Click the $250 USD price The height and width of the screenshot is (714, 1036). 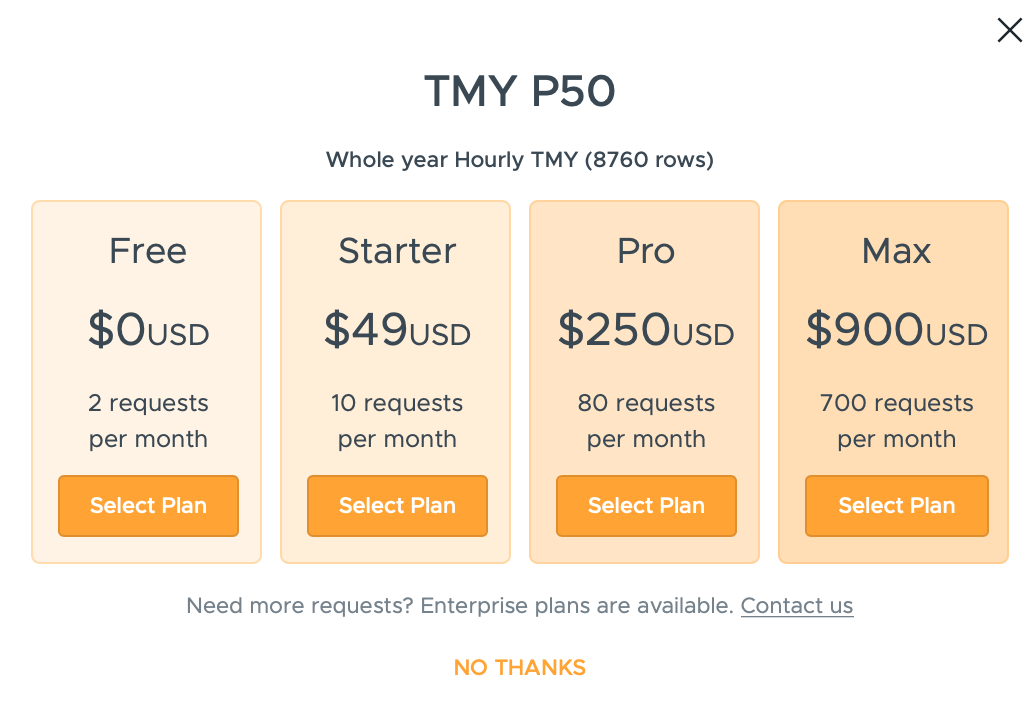click(646, 330)
